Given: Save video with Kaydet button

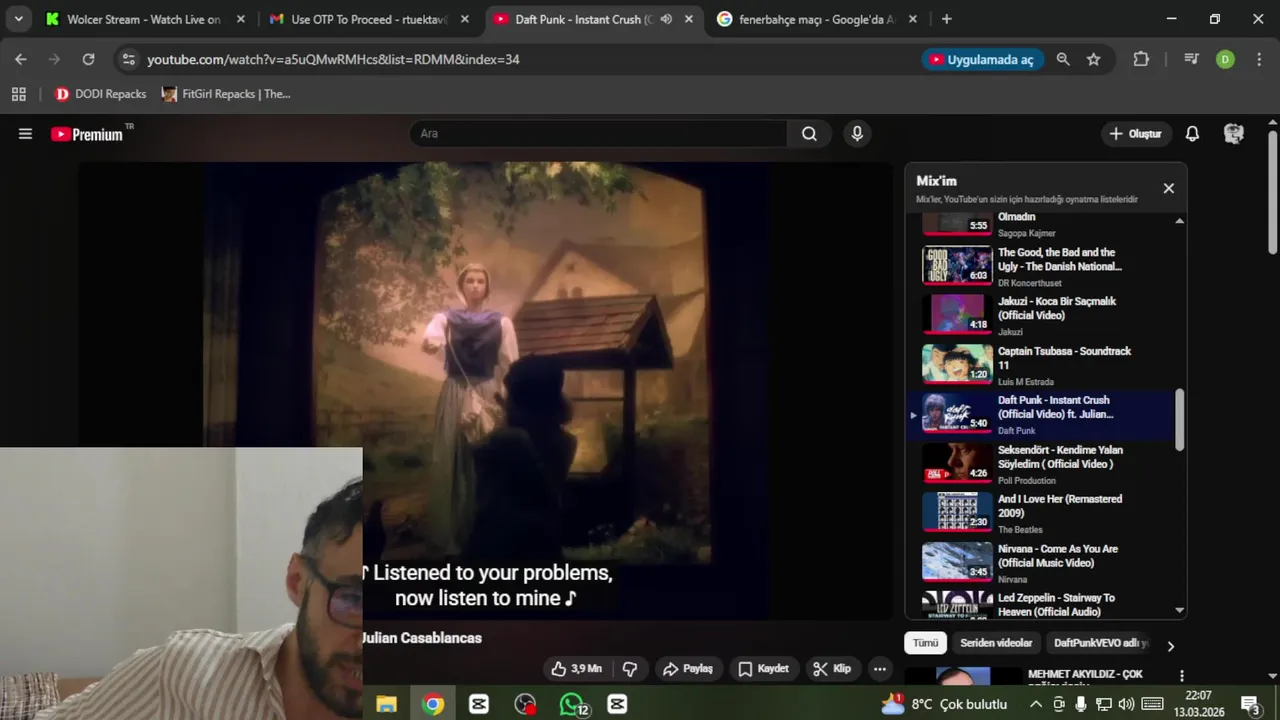Looking at the screenshot, I should click(764, 669).
